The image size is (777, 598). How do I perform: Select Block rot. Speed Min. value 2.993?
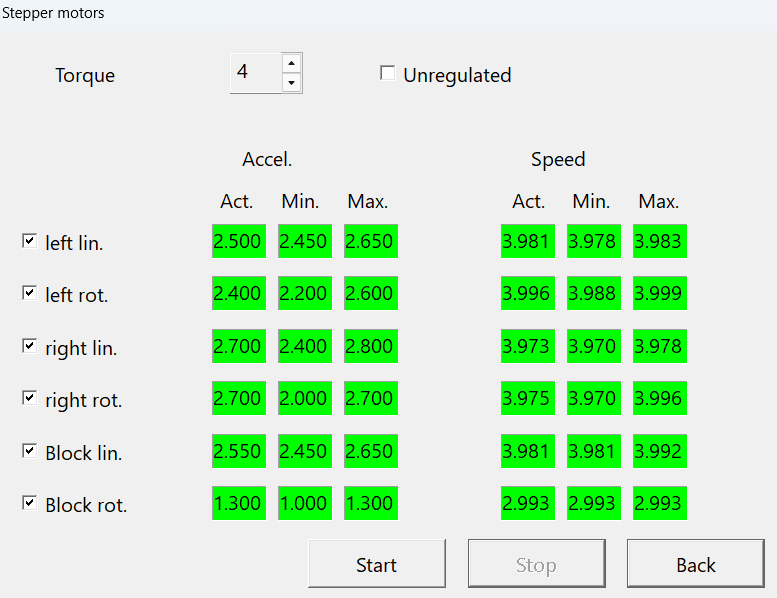tap(594, 503)
